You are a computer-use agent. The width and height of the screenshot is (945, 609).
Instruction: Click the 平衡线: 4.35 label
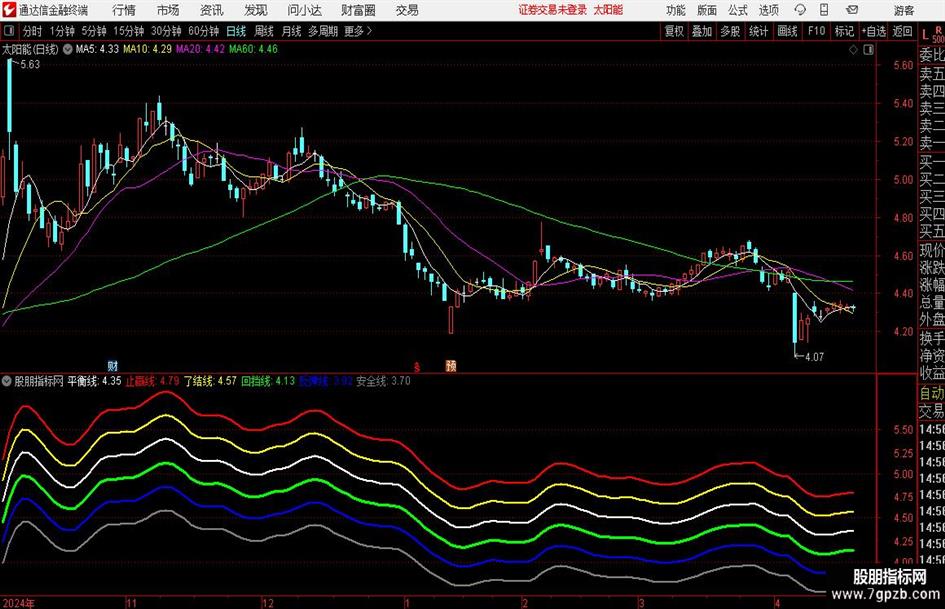pyautogui.click(x=94, y=381)
